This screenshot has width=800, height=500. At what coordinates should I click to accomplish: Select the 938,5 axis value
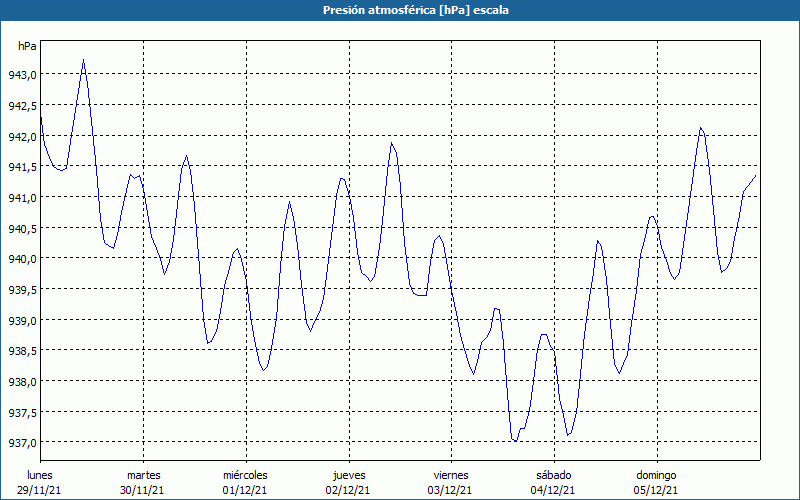click(x=22, y=351)
